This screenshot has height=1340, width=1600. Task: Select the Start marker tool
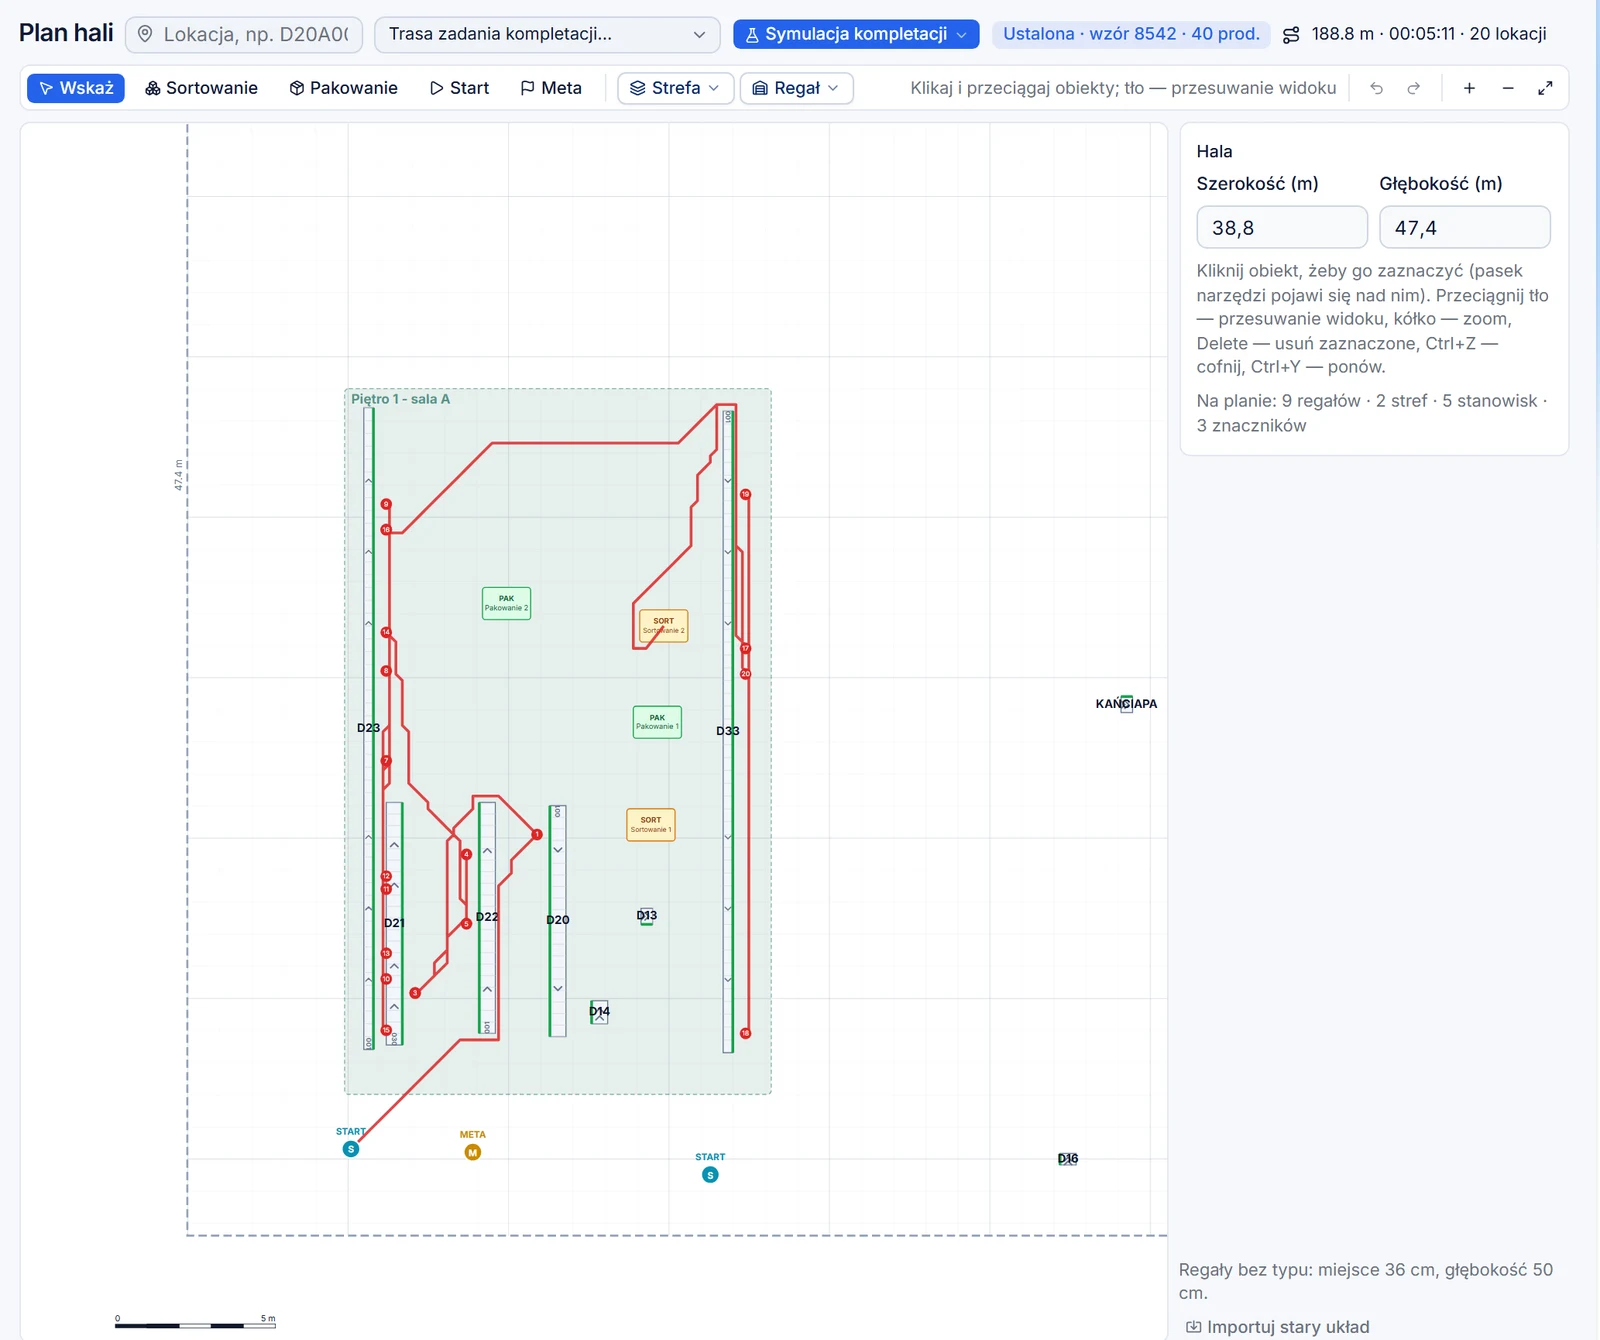[459, 88]
